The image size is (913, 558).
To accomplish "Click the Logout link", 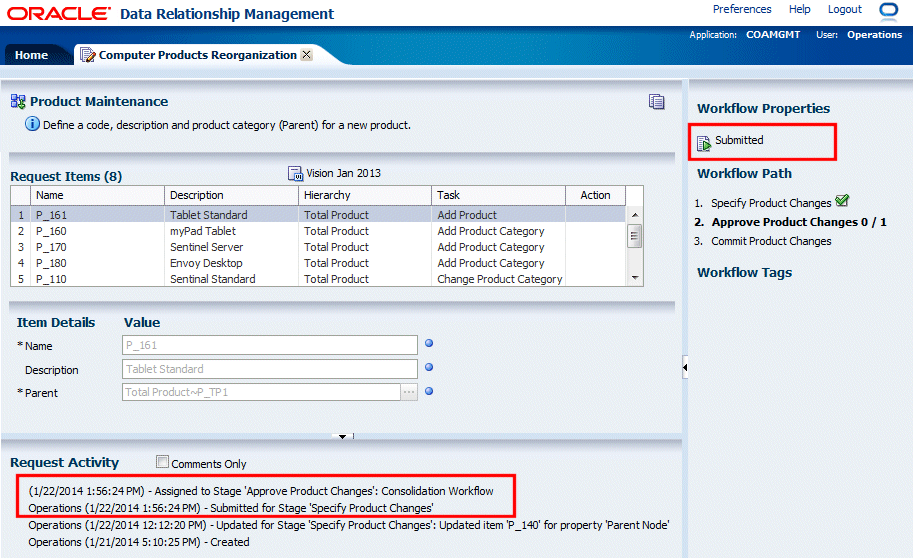I will click(844, 9).
